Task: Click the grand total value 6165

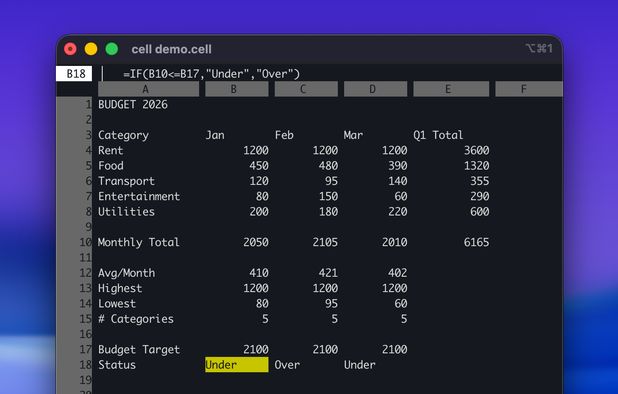Action: tap(477, 242)
